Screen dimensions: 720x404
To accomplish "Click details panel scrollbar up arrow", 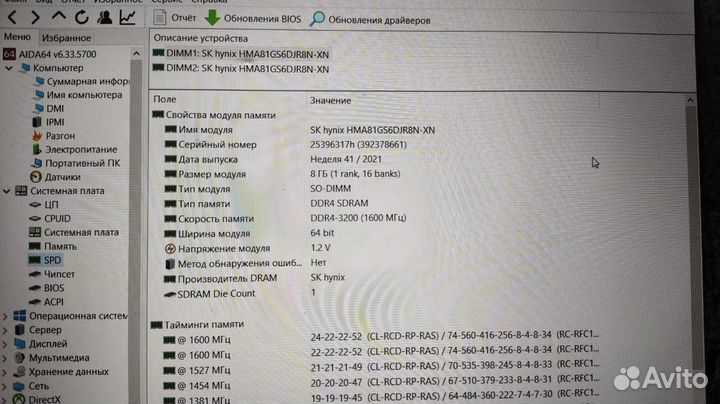I will 690,100.
